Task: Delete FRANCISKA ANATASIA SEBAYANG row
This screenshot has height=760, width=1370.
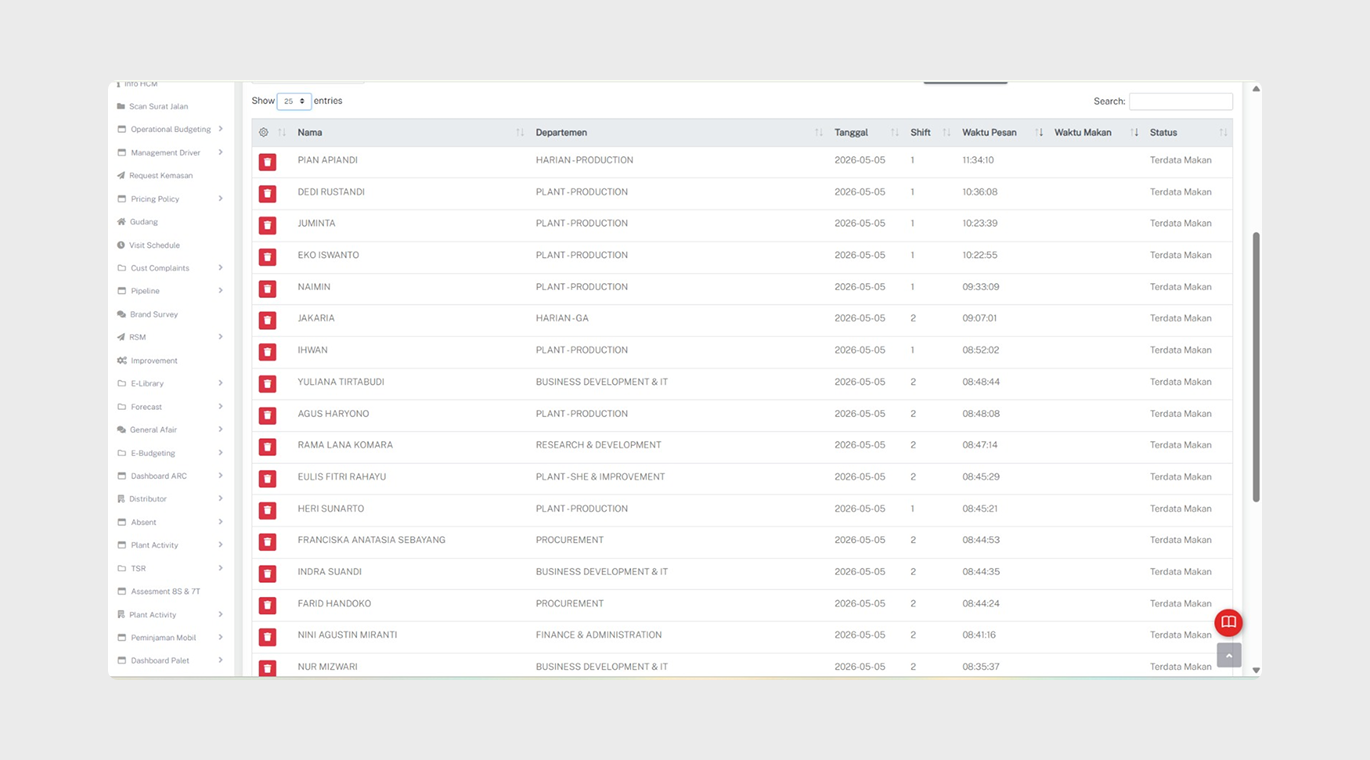Action: click(267, 542)
